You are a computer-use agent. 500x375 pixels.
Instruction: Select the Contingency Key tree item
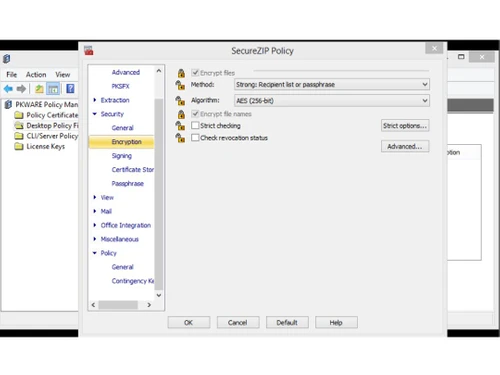[133, 281]
